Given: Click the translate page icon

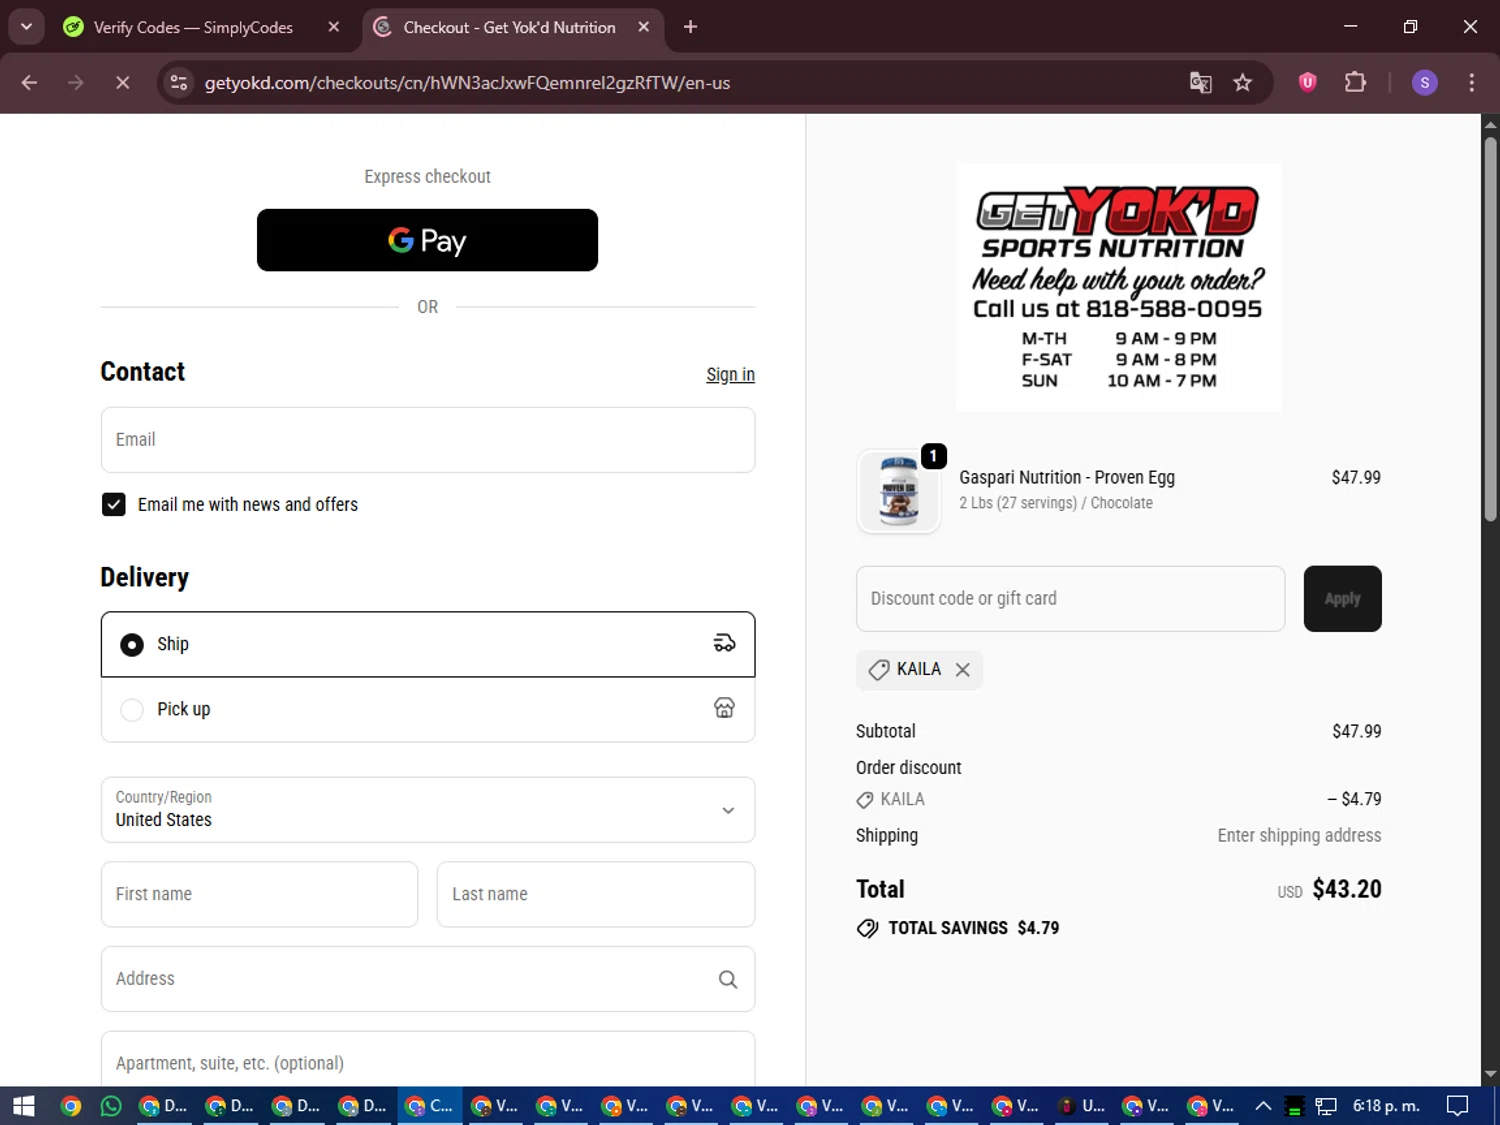Looking at the screenshot, I should coord(1200,83).
